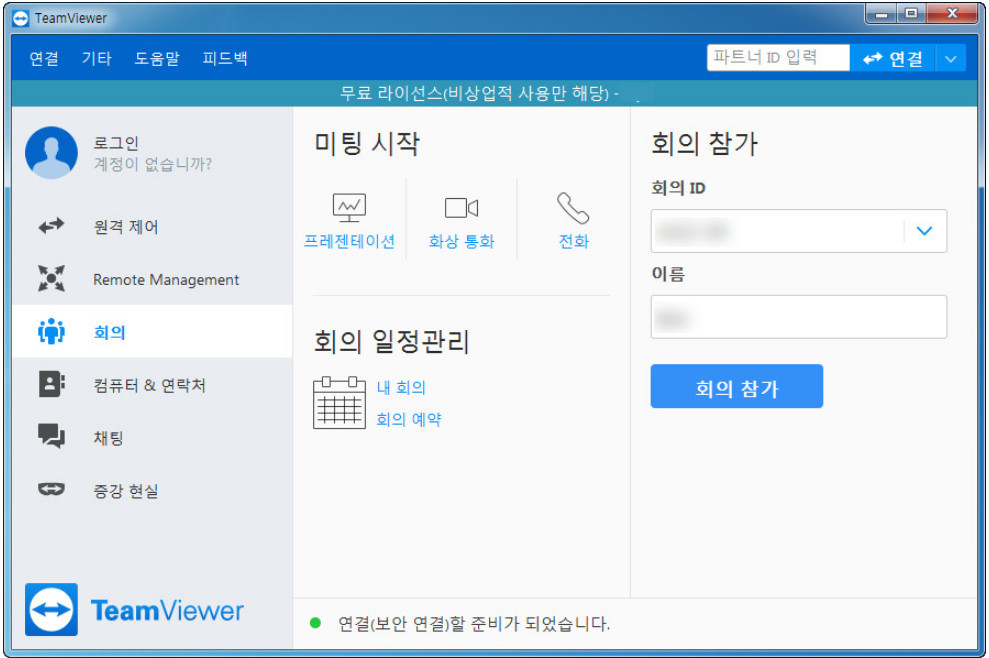
Task: Click the Augmented Reality goggles icon
Action: pyautogui.click(x=51, y=489)
